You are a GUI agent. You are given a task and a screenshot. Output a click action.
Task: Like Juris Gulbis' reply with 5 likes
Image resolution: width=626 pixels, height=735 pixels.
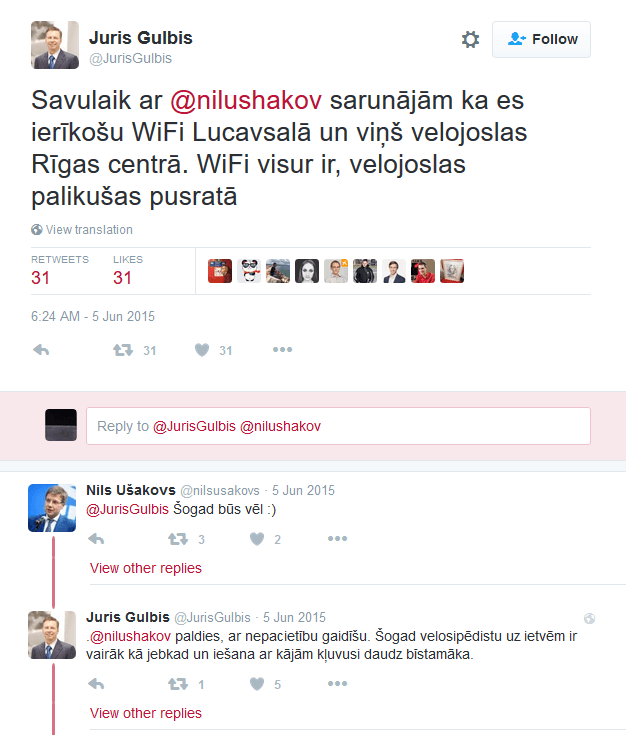point(257,684)
